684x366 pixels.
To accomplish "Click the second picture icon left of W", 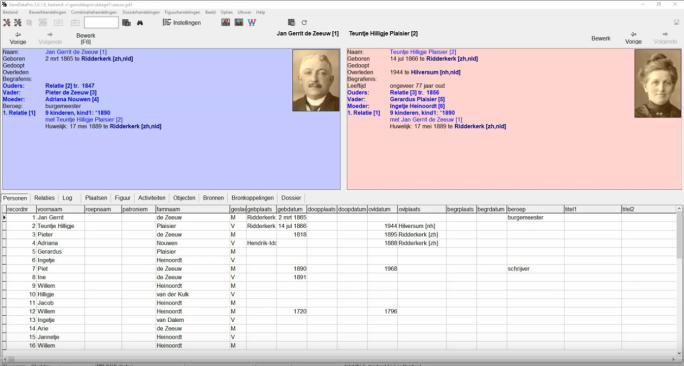I will pos(239,22).
